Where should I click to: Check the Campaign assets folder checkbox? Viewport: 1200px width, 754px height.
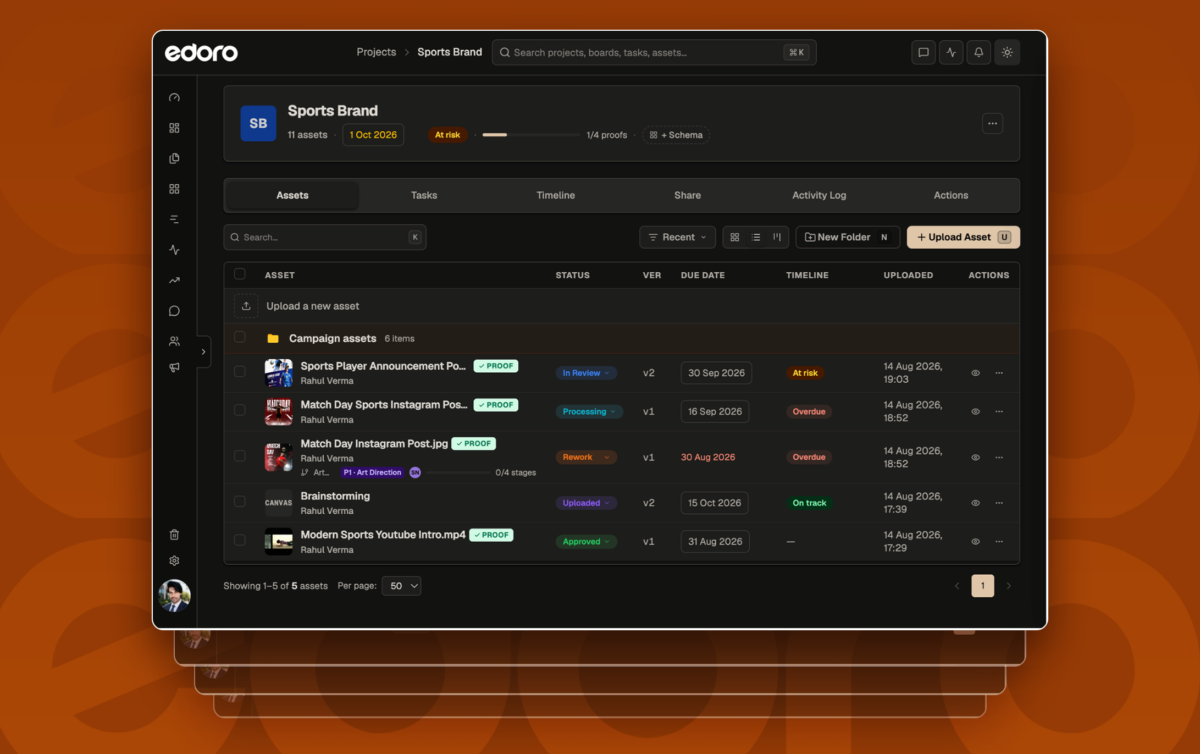pos(240,337)
